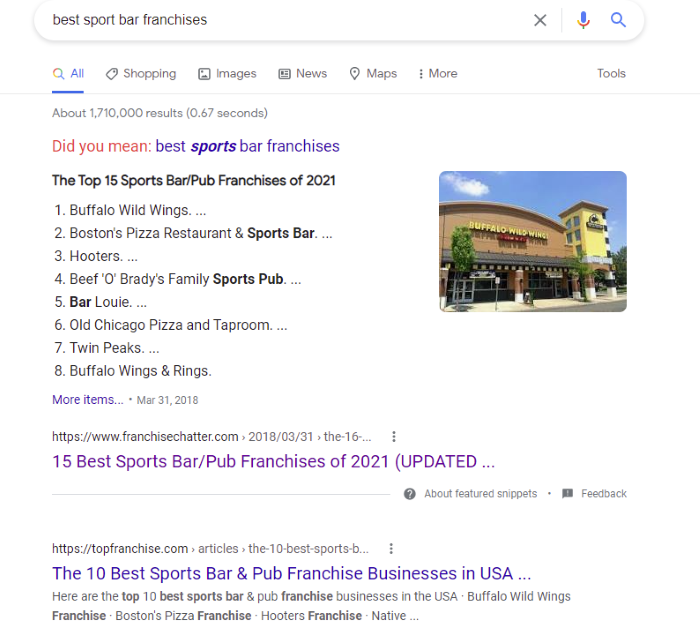
Task: Open the News results tab
Action: pyautogui.click(x=303, y=74)
